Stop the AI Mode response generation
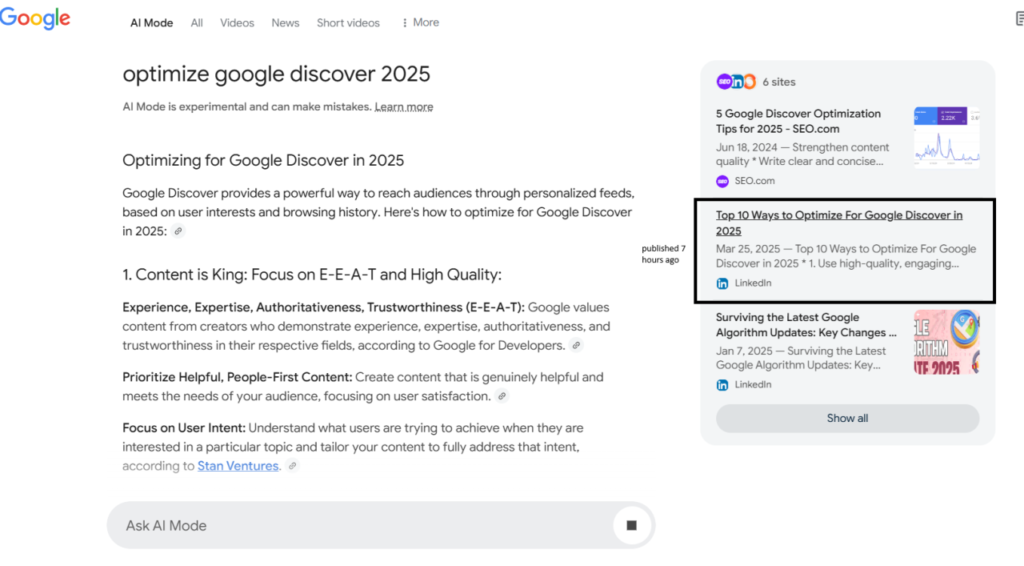The width and height of the screenshot is (1024, 566). point(631,525)
